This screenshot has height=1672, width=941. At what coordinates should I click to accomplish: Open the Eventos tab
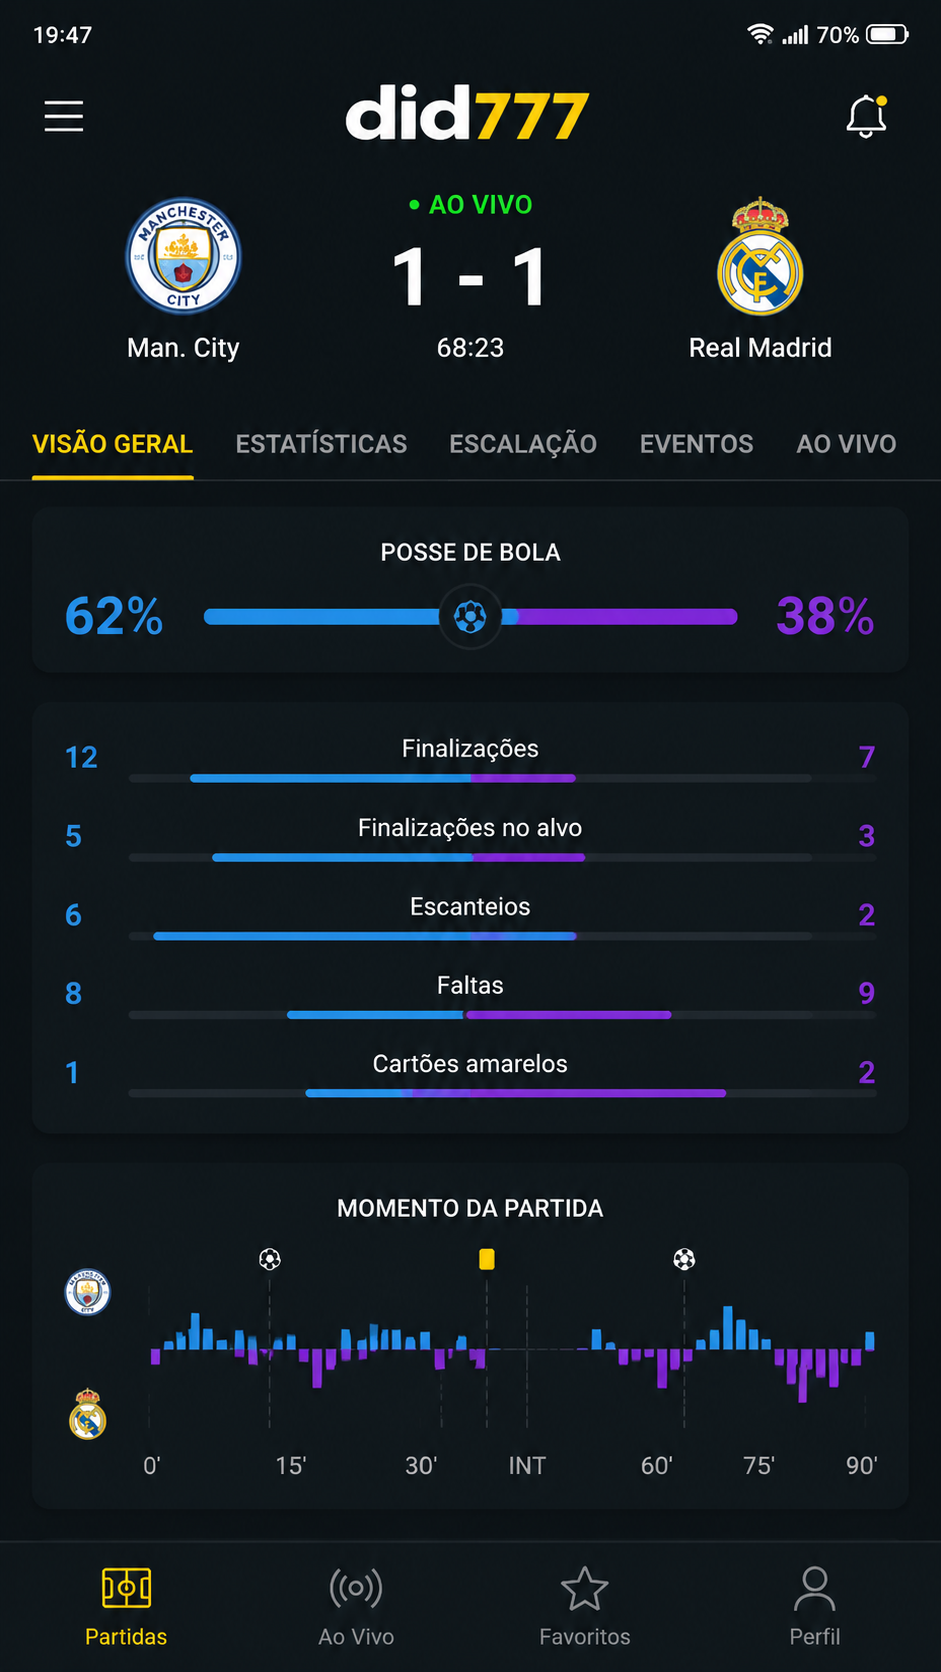(x=697, y=444)
